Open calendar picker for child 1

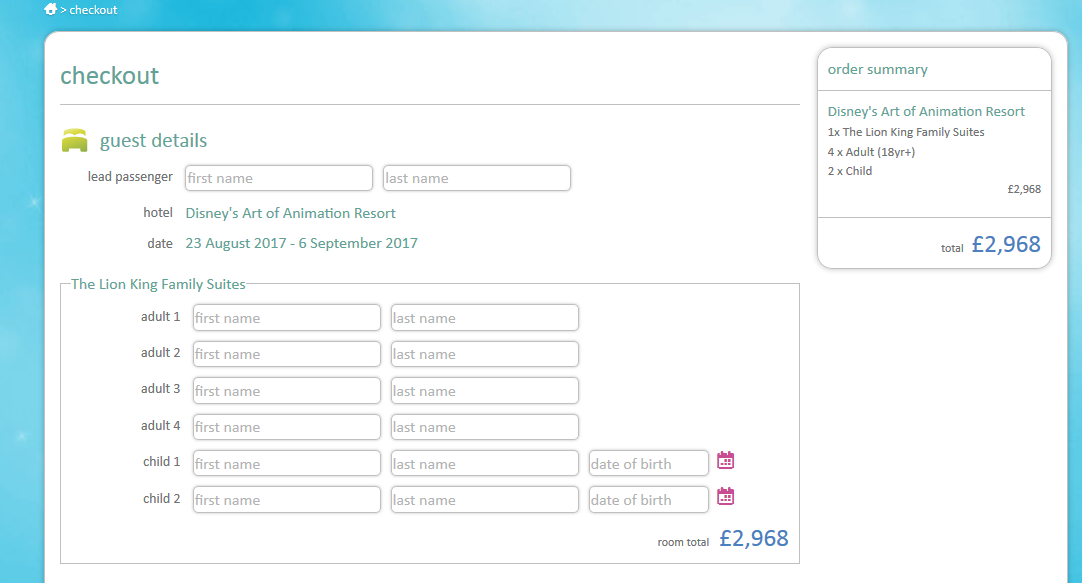point(726,461)
